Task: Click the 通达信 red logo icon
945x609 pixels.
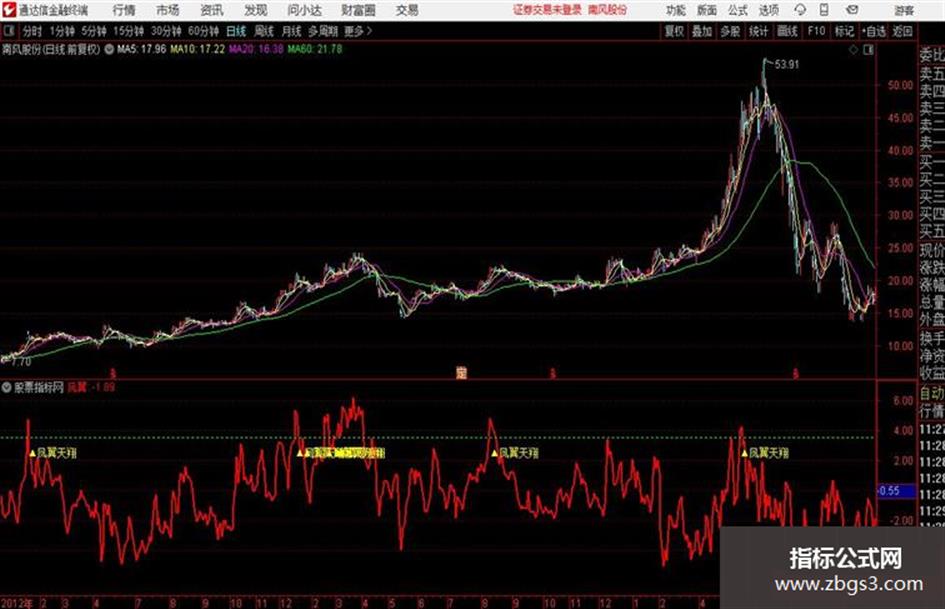Action: 9,10
